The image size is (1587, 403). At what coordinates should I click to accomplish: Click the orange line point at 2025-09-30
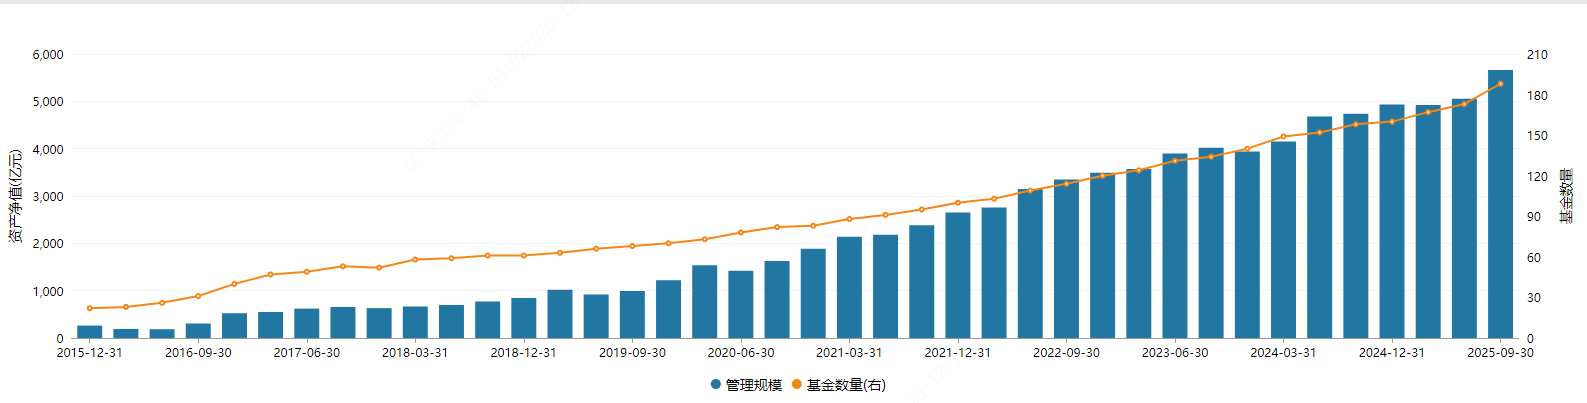click(x=1500, y=84)
